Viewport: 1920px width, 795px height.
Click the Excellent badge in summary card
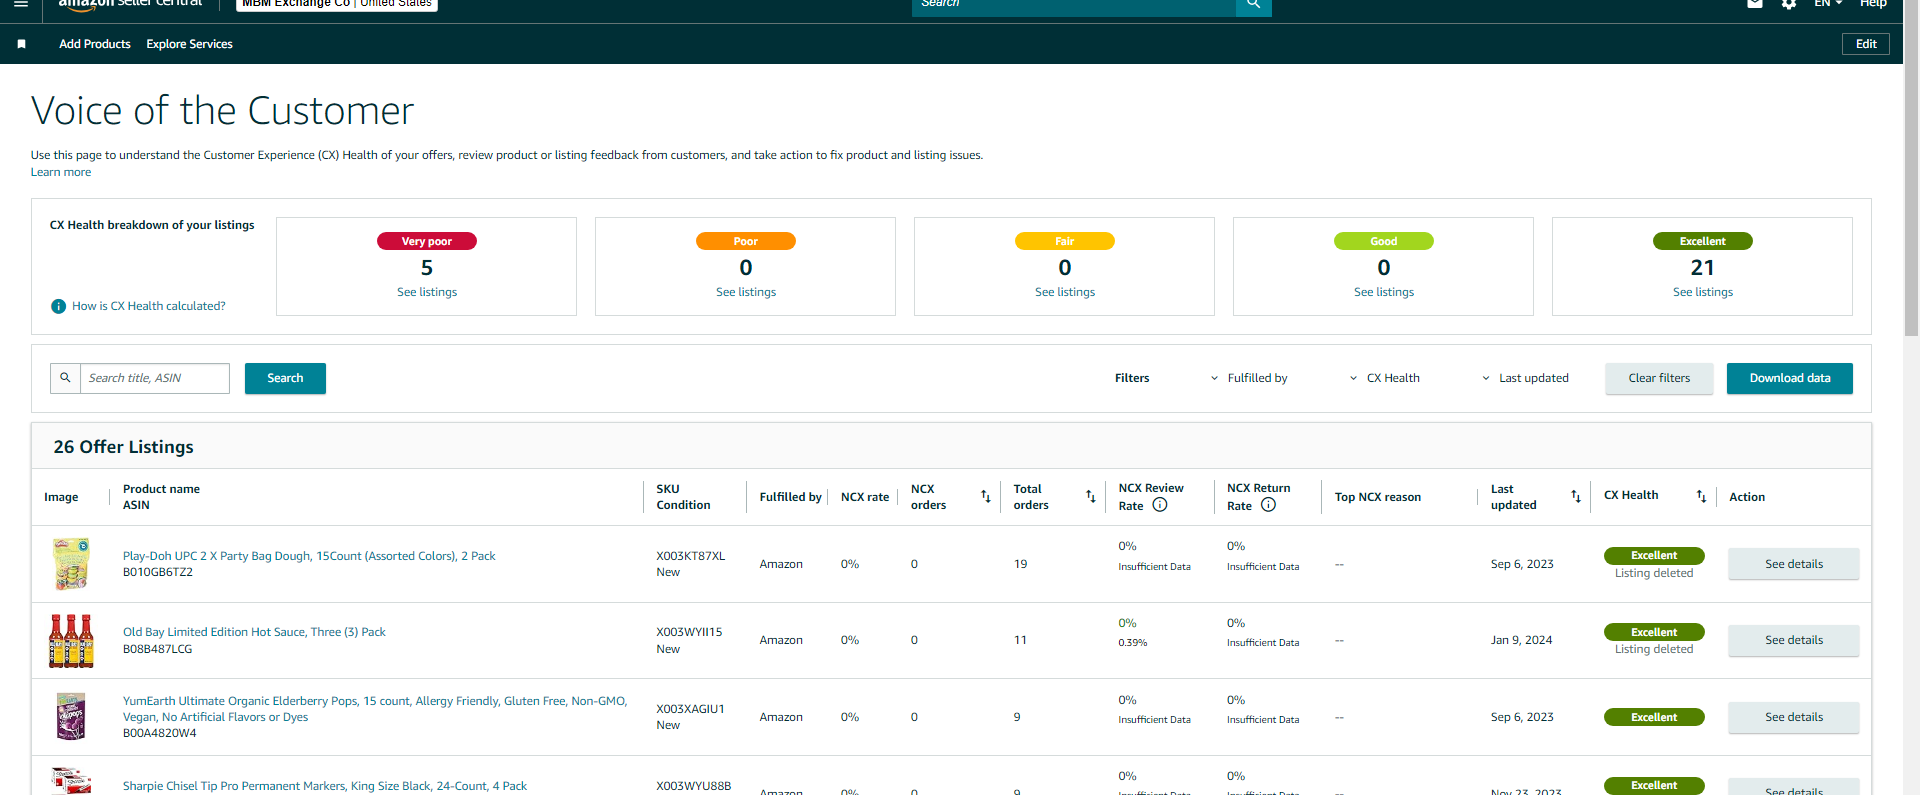(1703, 241)
